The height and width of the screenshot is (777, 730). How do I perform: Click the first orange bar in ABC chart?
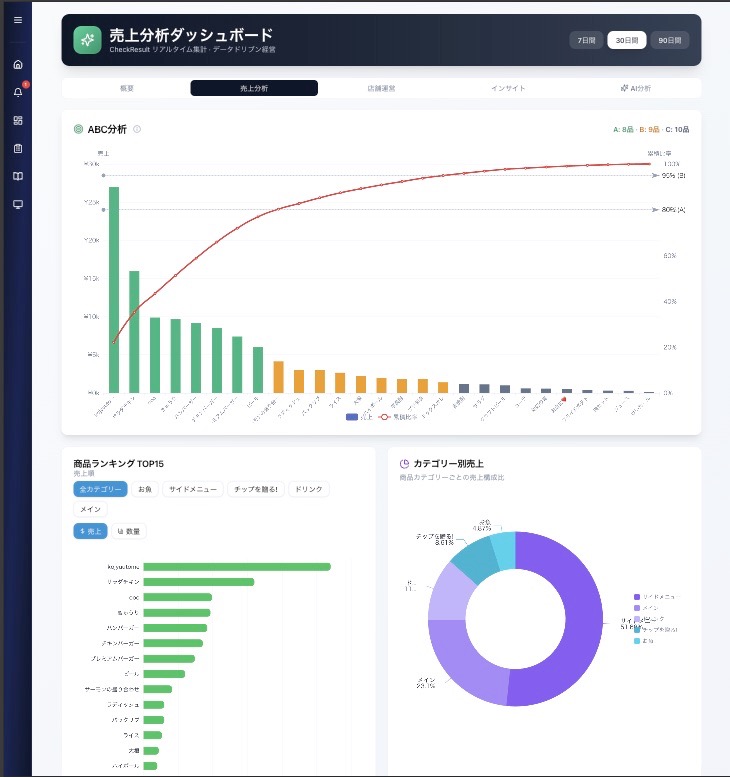coord(279,377)
